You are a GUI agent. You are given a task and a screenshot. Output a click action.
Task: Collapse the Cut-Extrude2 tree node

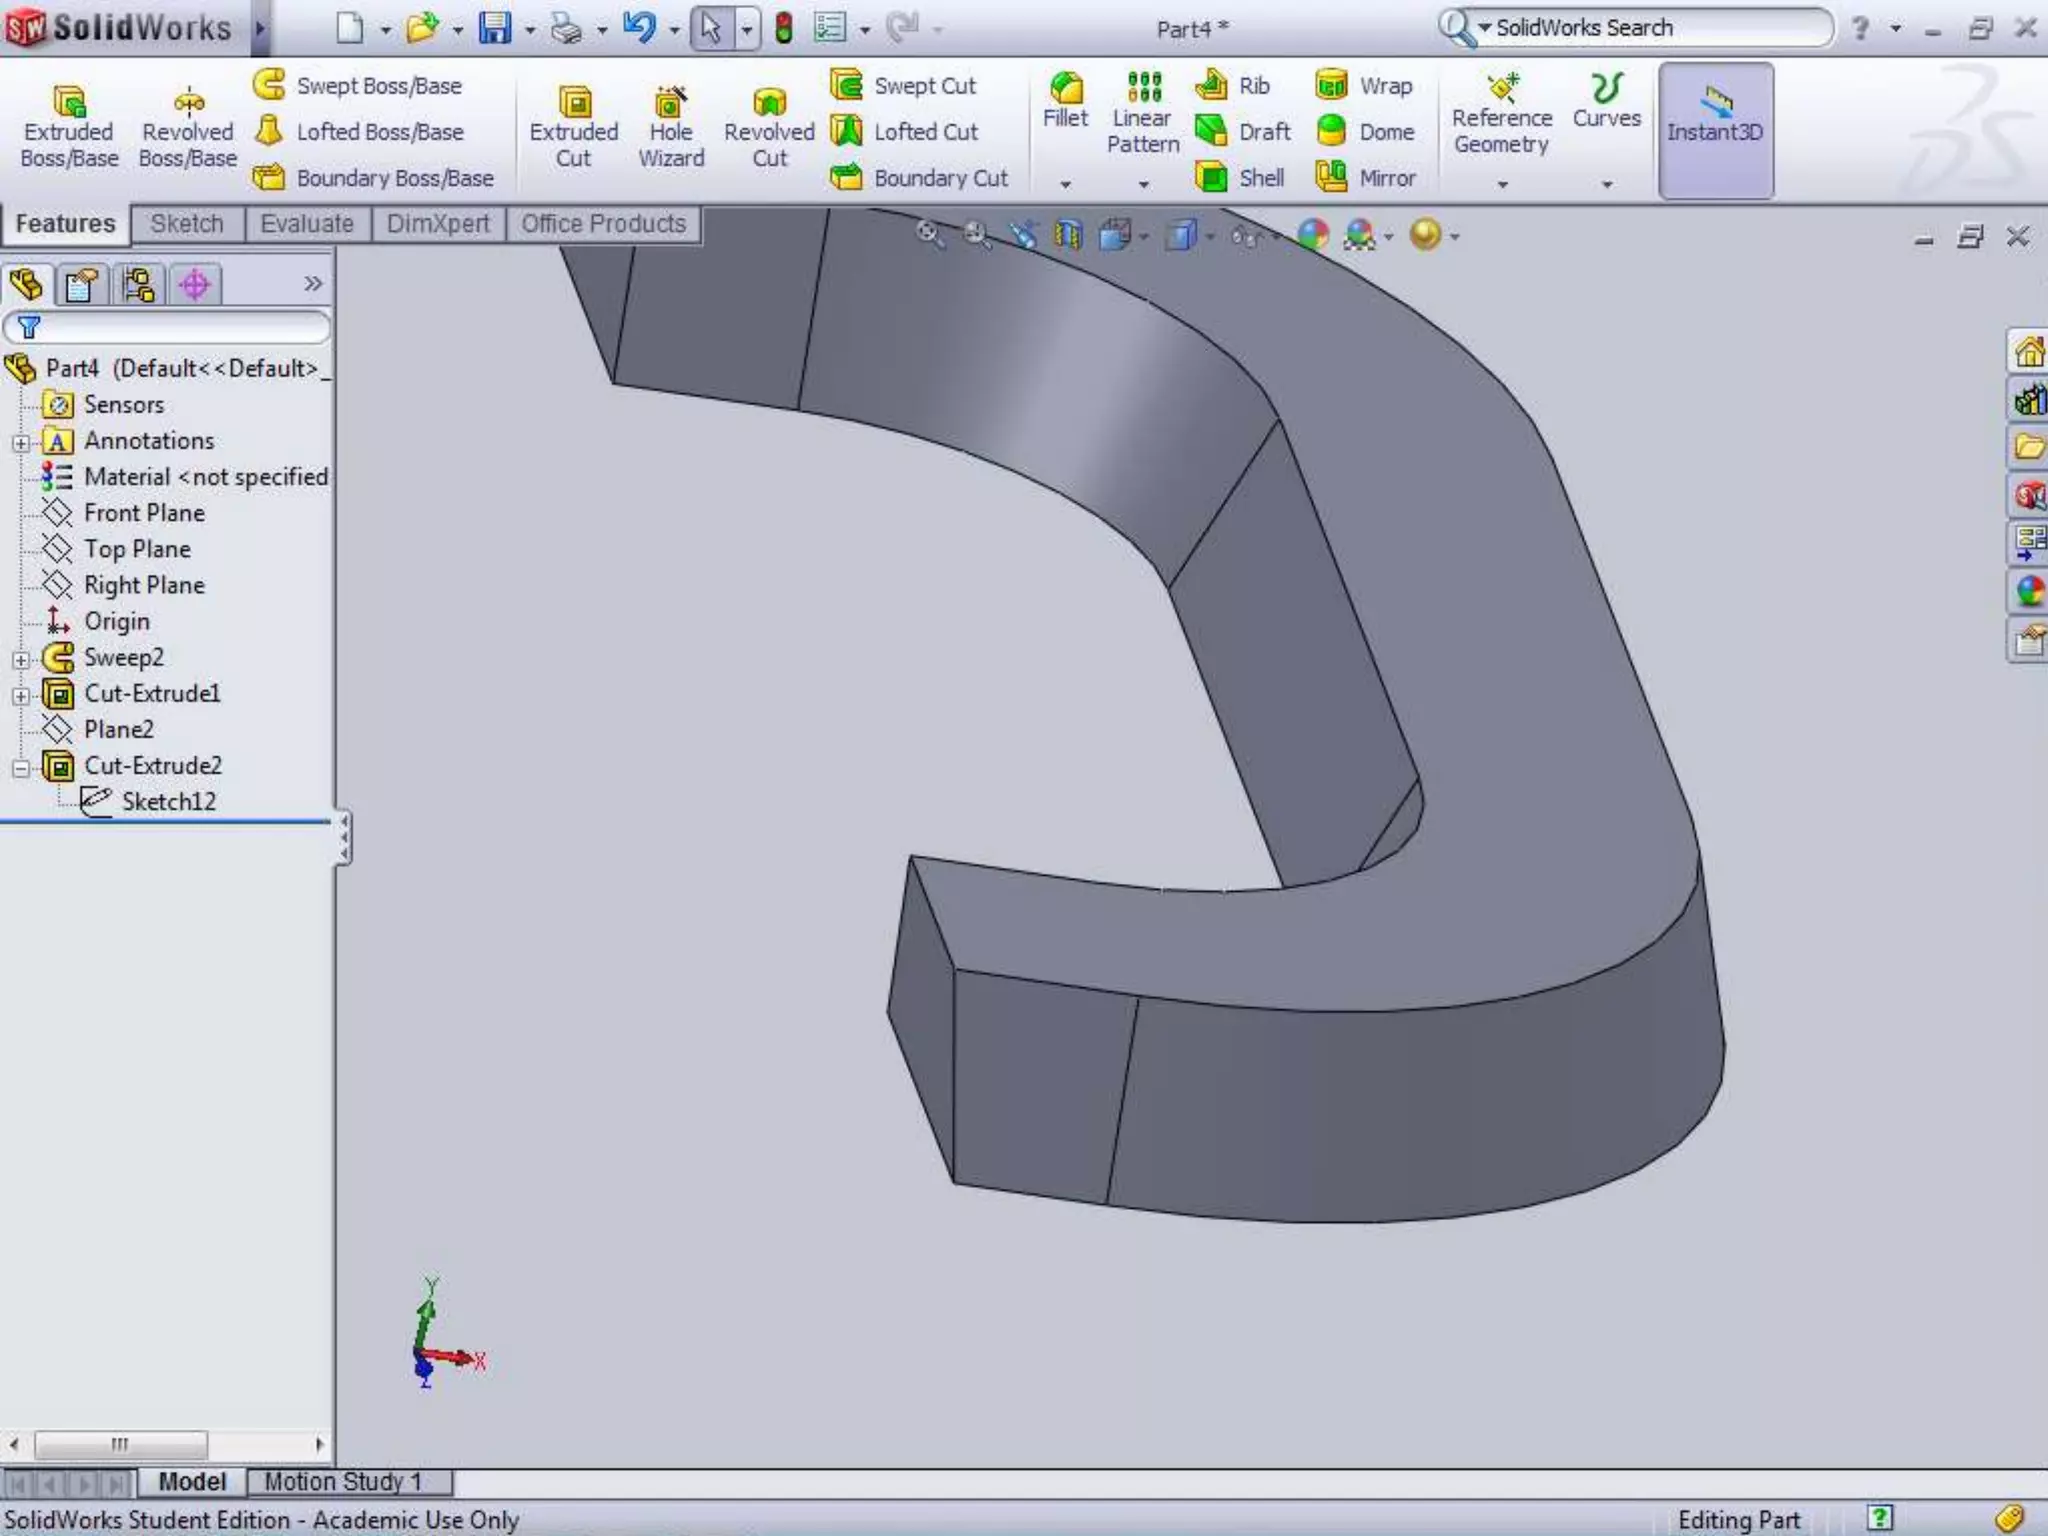coord(21,768)
